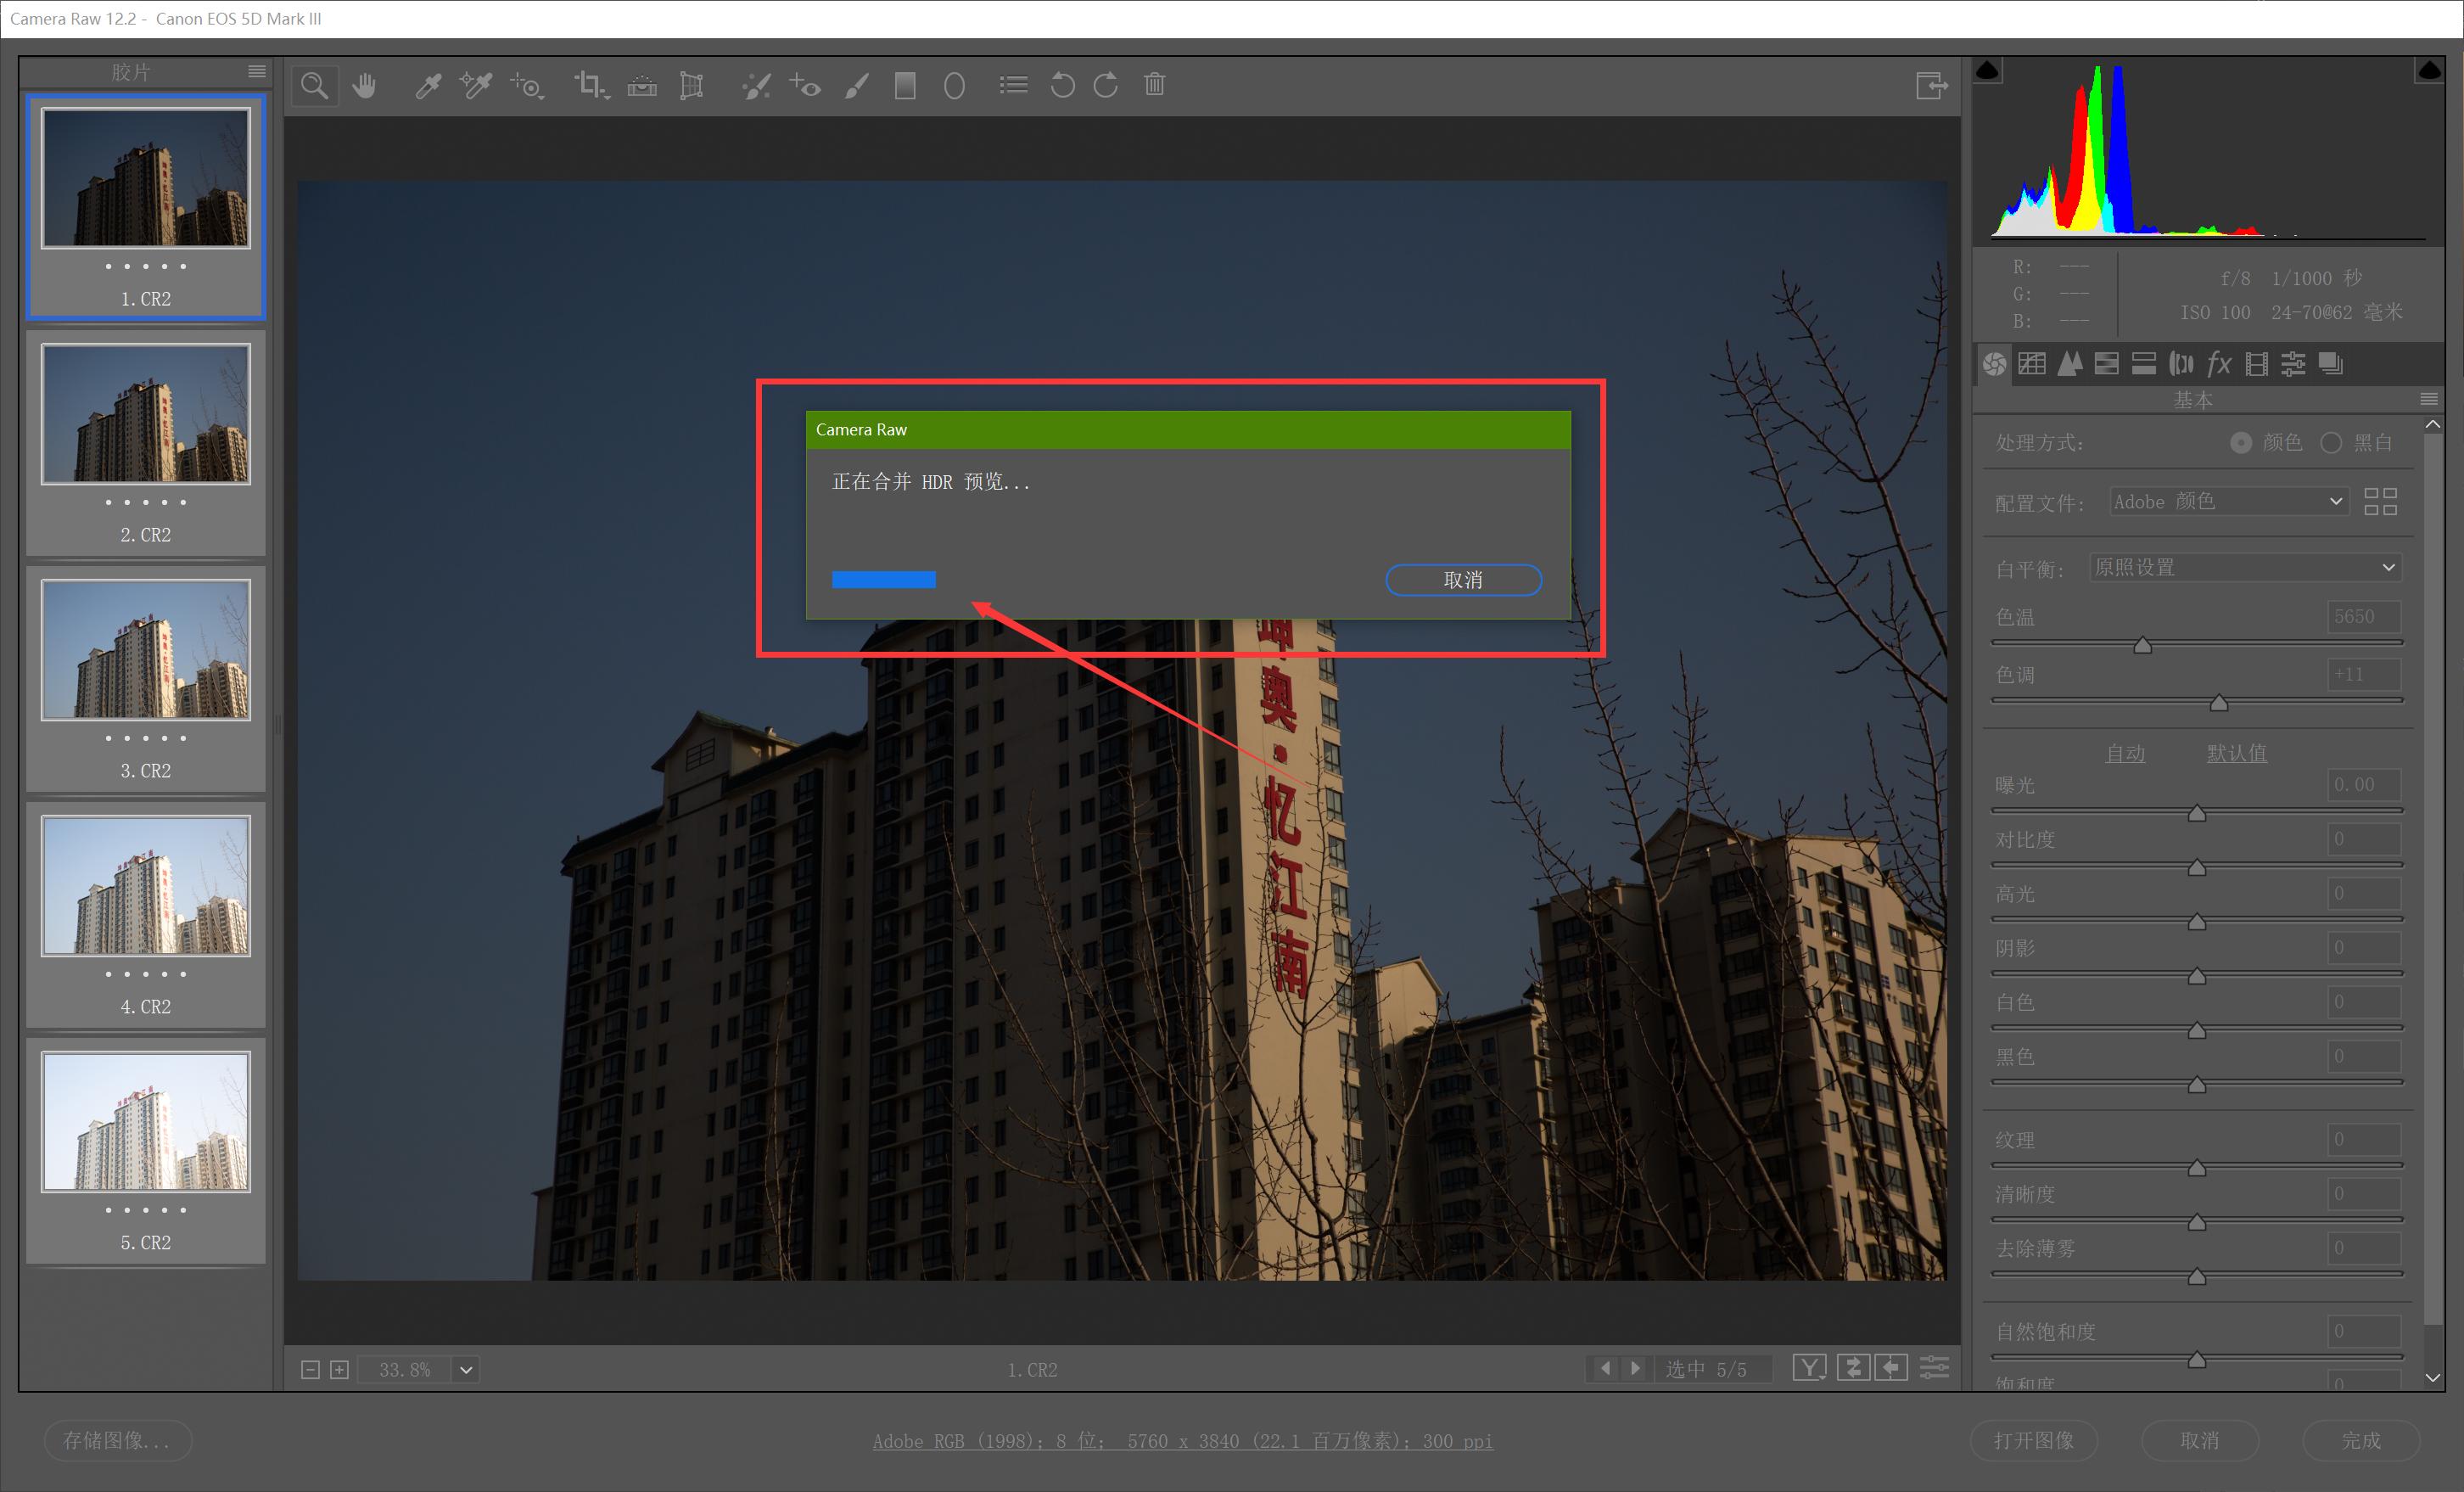This screenshot has height=1492, width=2464.
Task: Open the zoom level 33.8% dropdown
Action: point(466,1370)
